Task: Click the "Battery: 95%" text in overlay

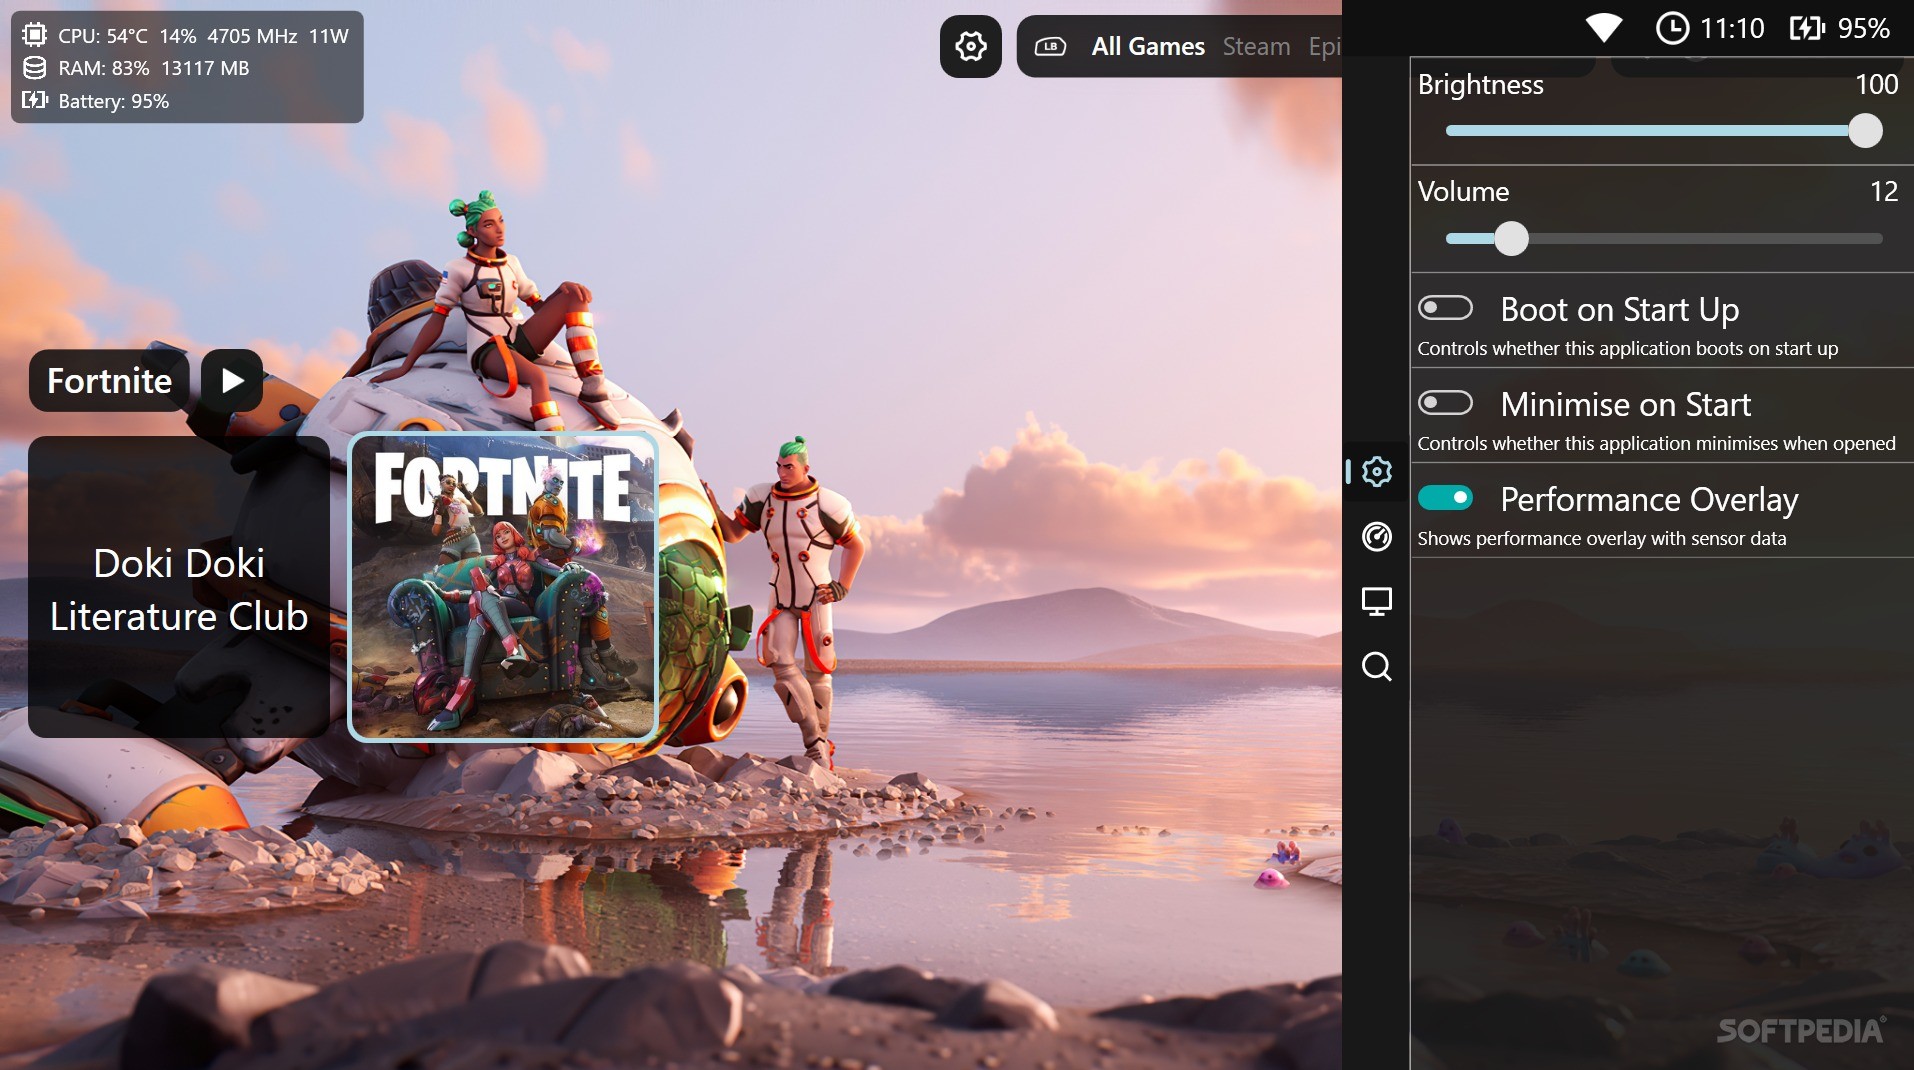Action: [x=113, y=101]
